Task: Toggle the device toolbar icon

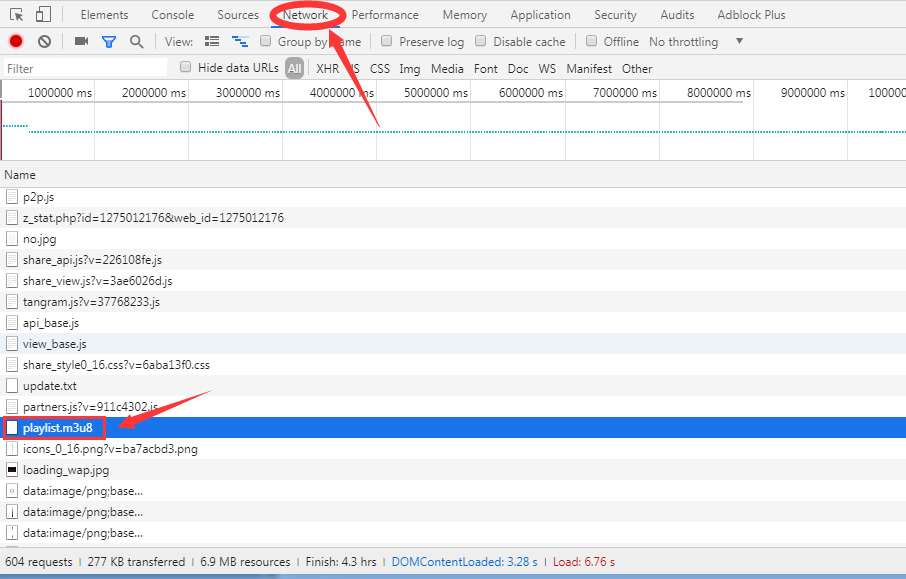Action: point(43,14)
